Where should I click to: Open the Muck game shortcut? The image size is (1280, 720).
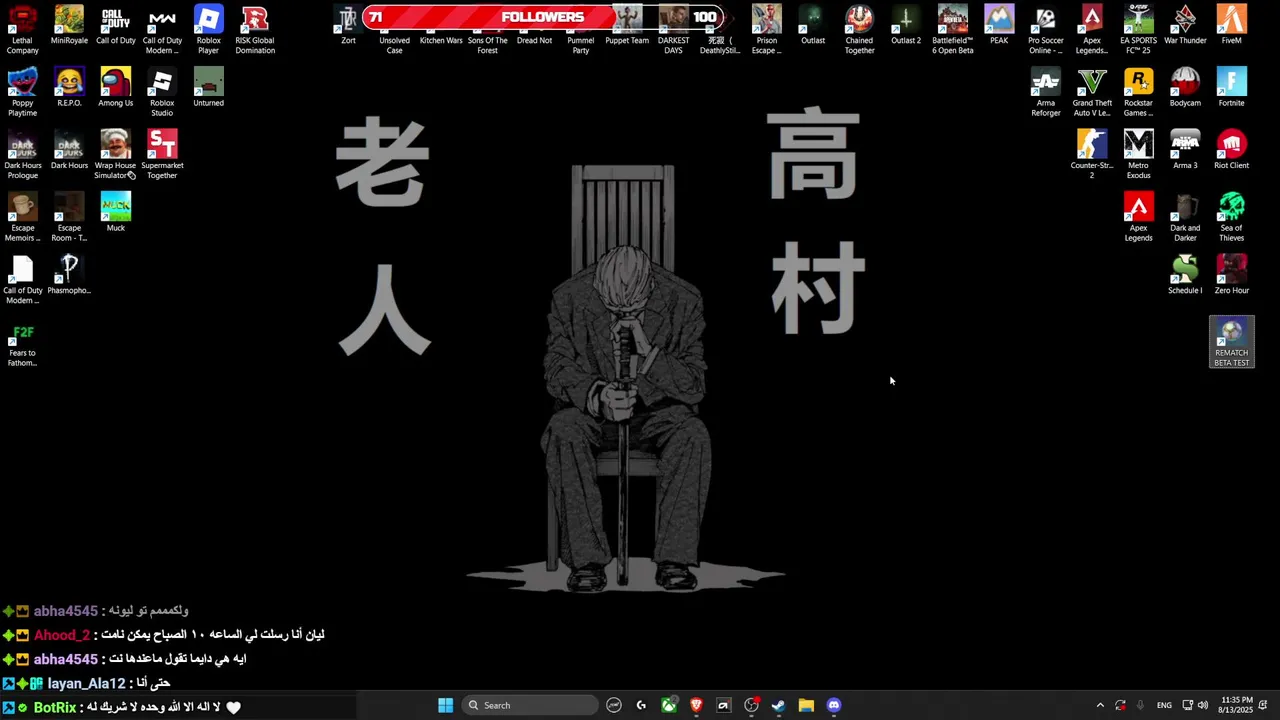[115, 211]
